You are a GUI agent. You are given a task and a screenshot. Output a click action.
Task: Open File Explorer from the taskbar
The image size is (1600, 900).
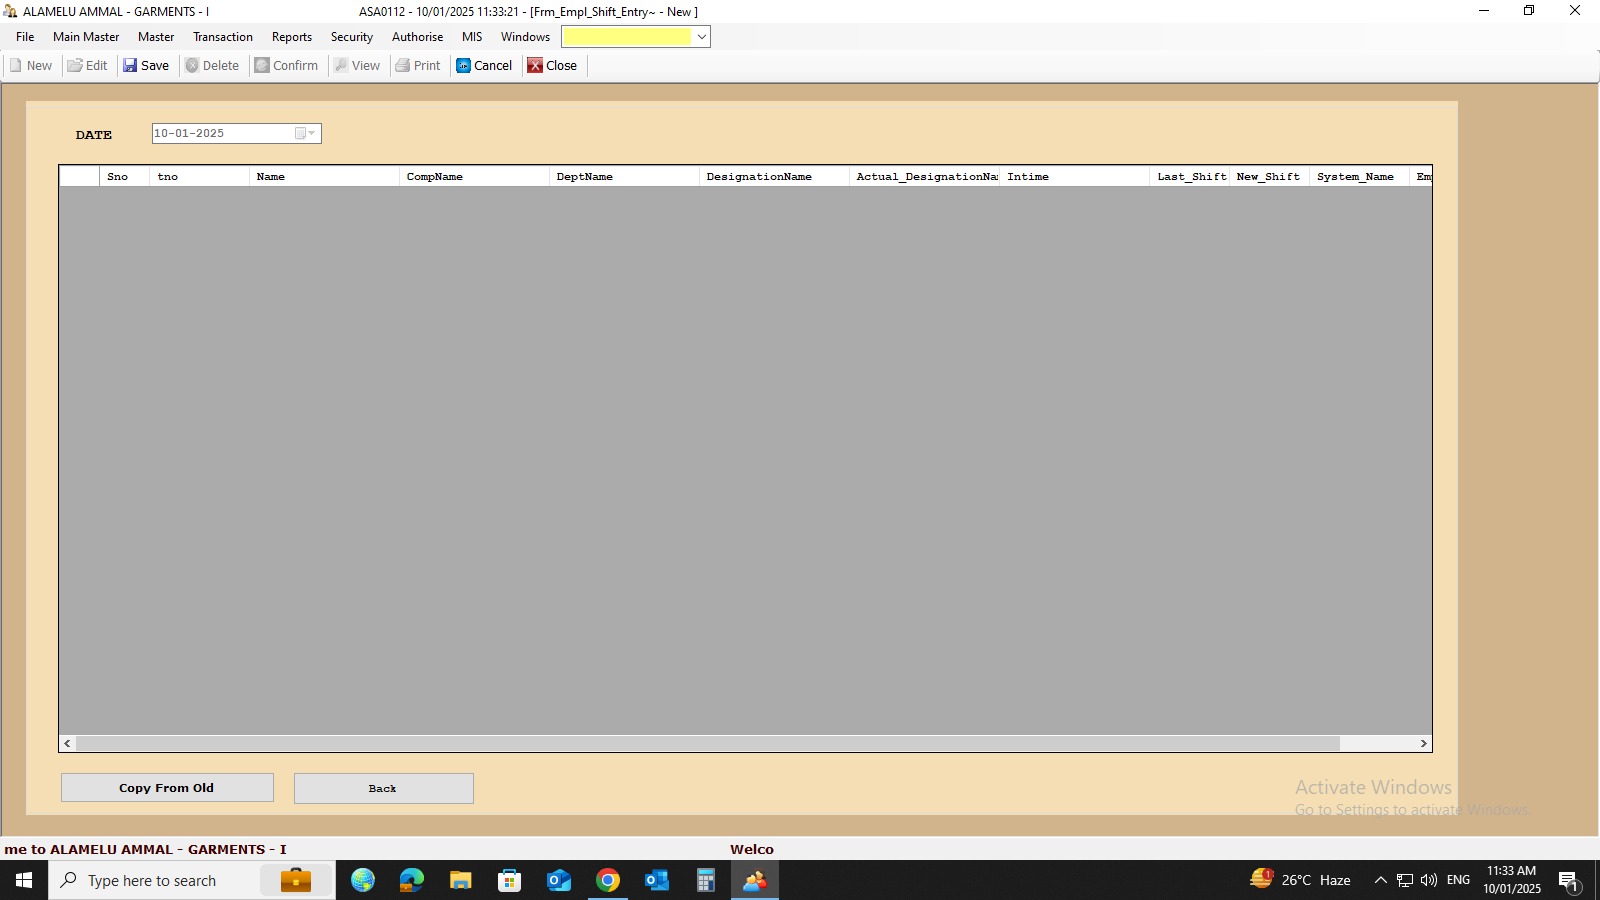click(460, 881)
